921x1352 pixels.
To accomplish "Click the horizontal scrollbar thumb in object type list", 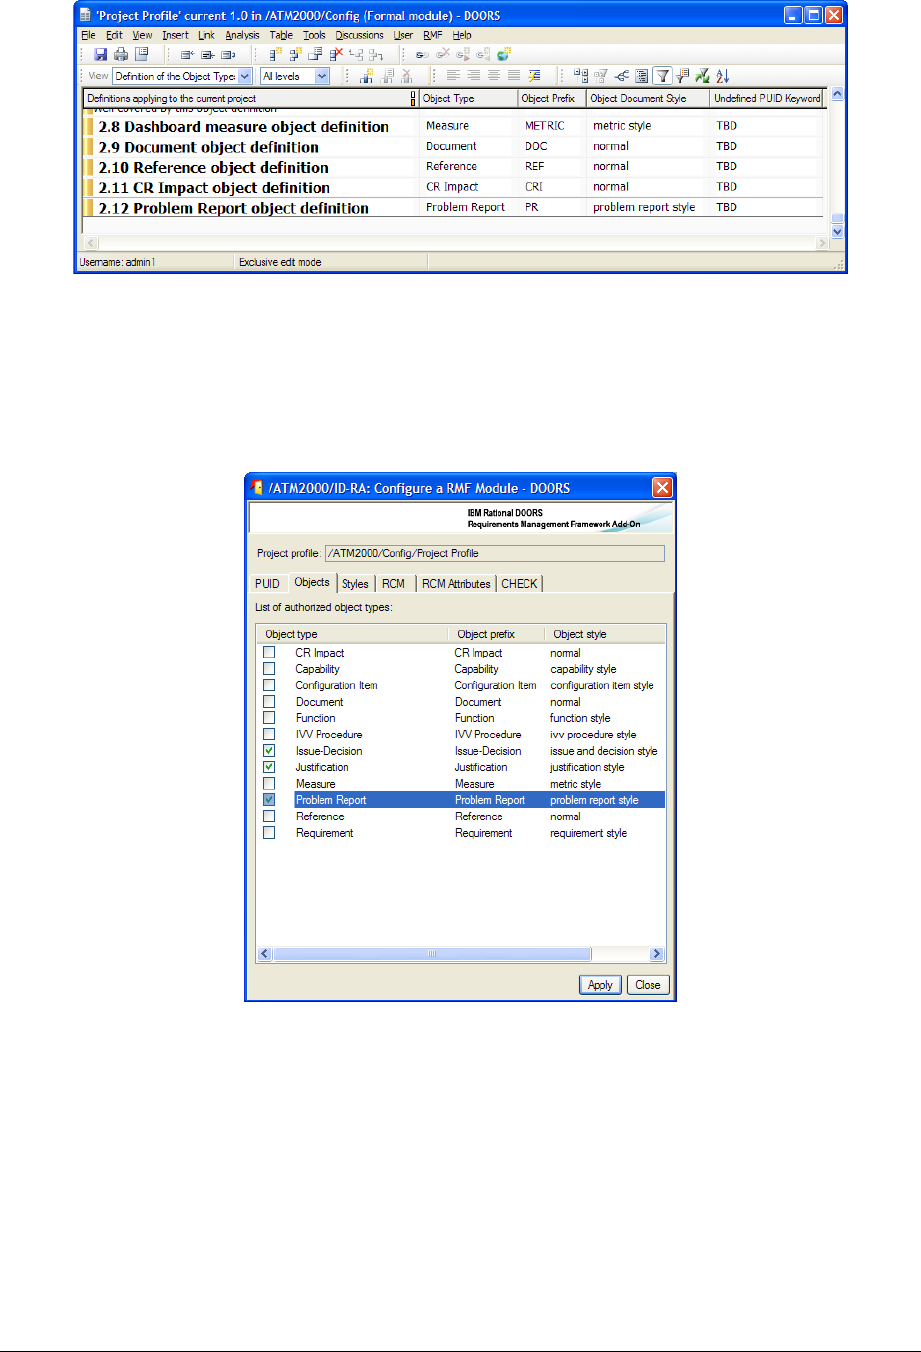I will 431,954.
